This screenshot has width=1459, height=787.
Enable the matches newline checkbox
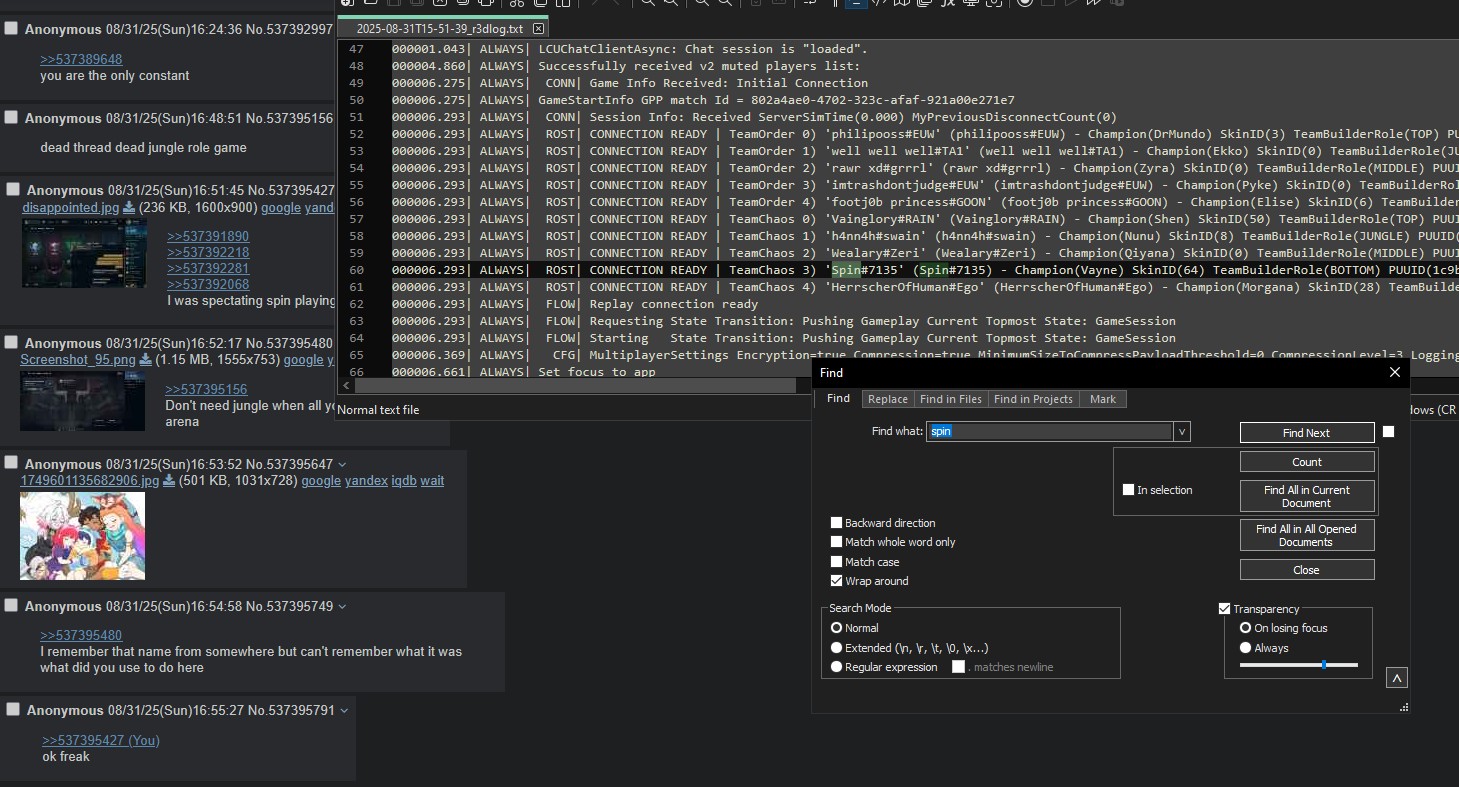point(958,667)
